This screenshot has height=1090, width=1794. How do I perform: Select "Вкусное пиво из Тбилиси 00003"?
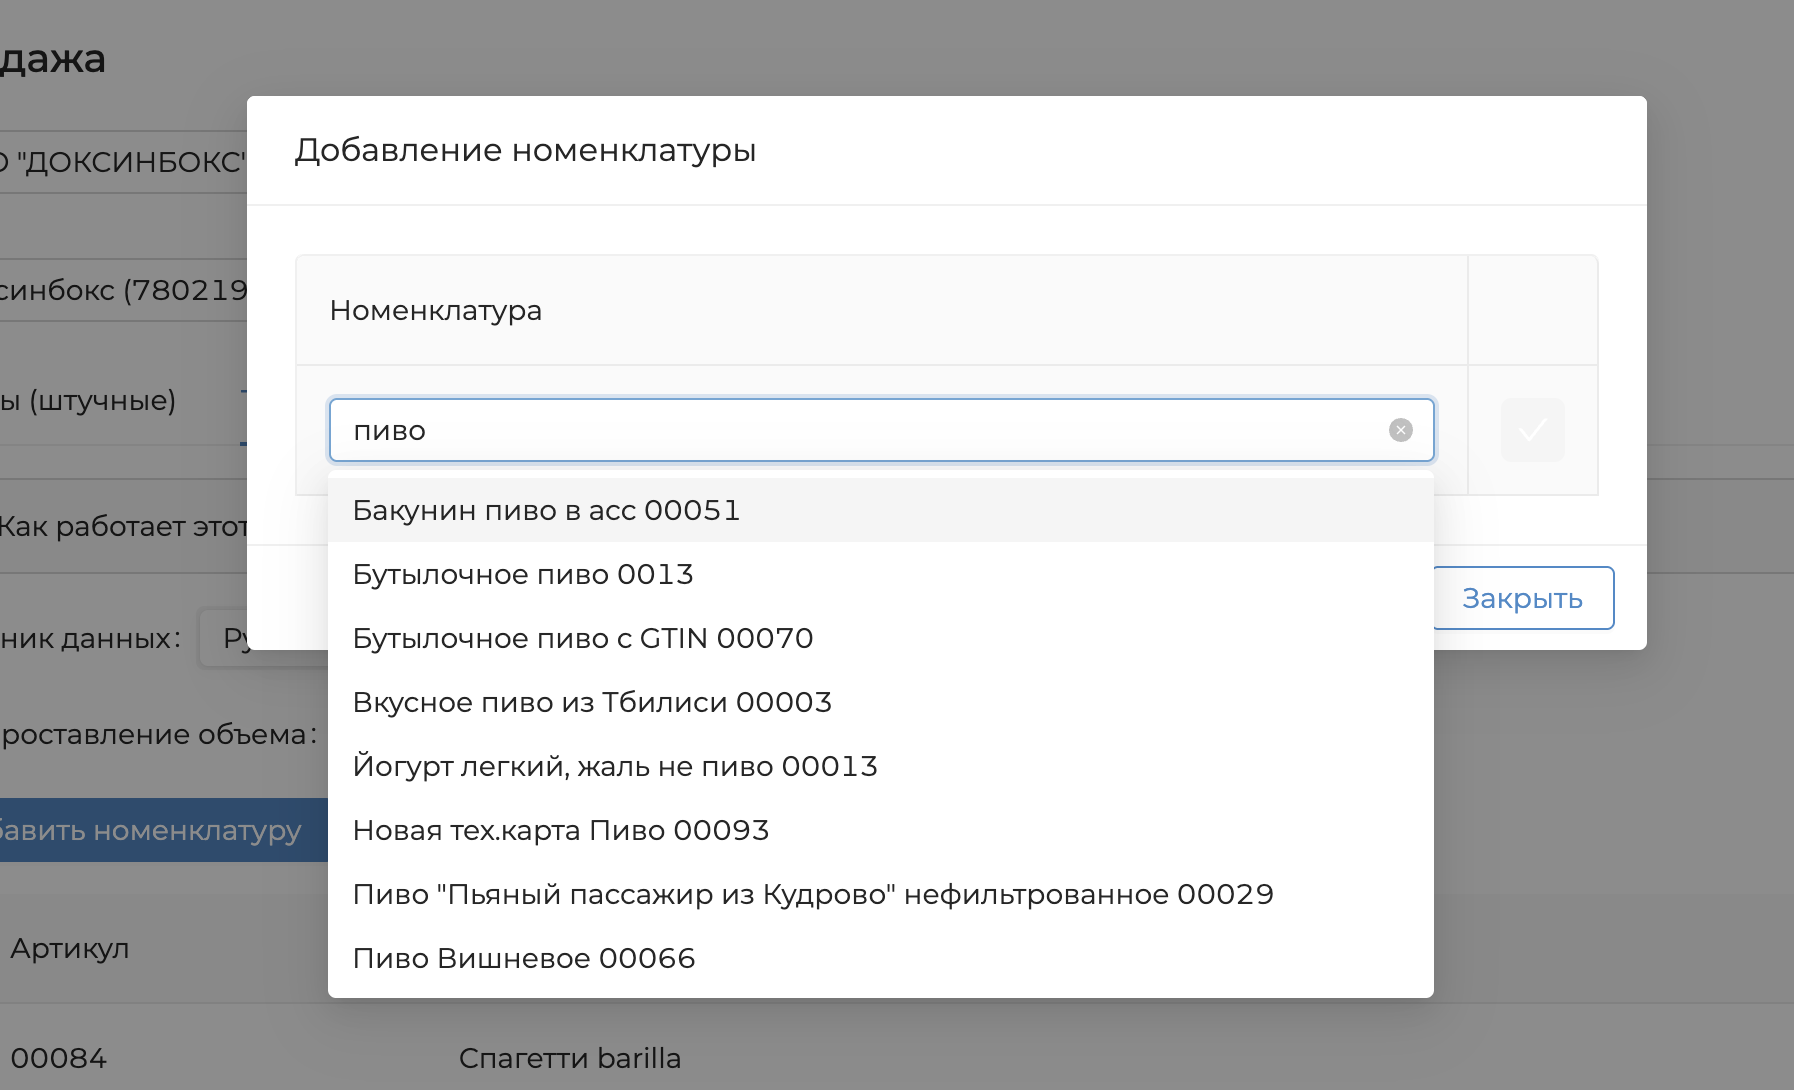coord(592,702)
